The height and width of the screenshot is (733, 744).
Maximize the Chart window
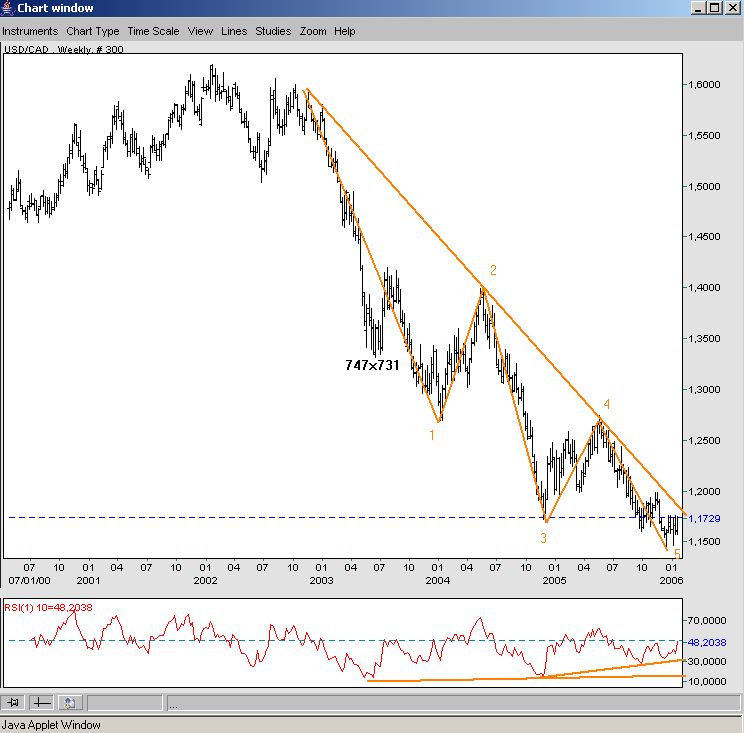(x=714, y=8)
